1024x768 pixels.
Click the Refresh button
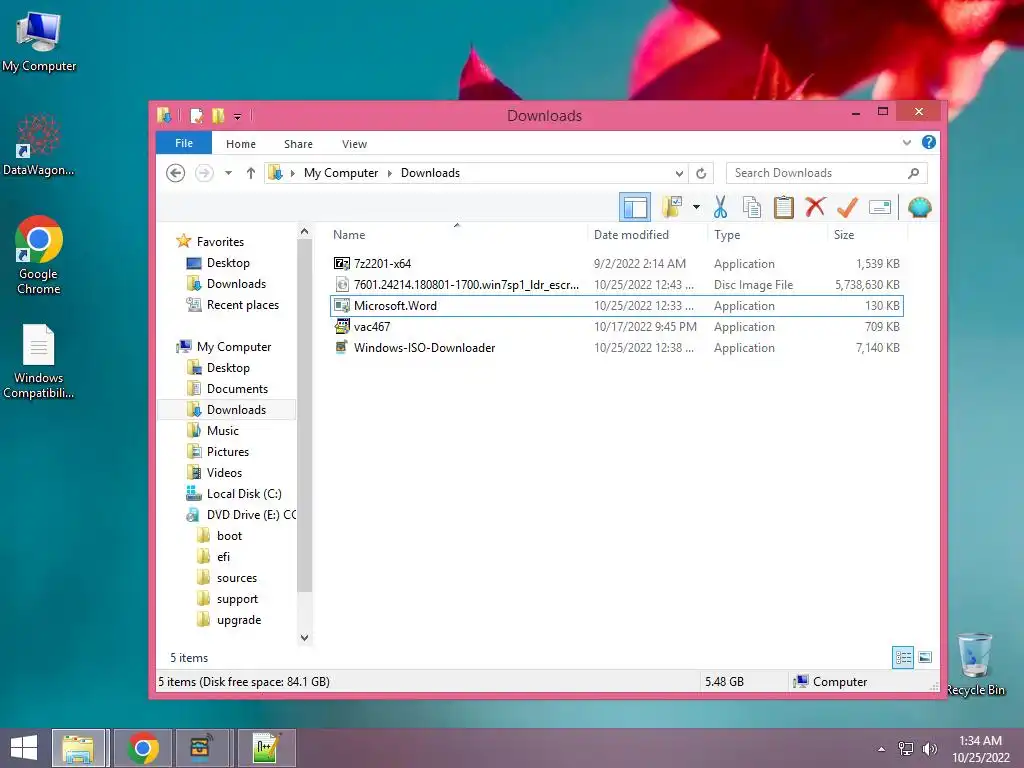701,174
